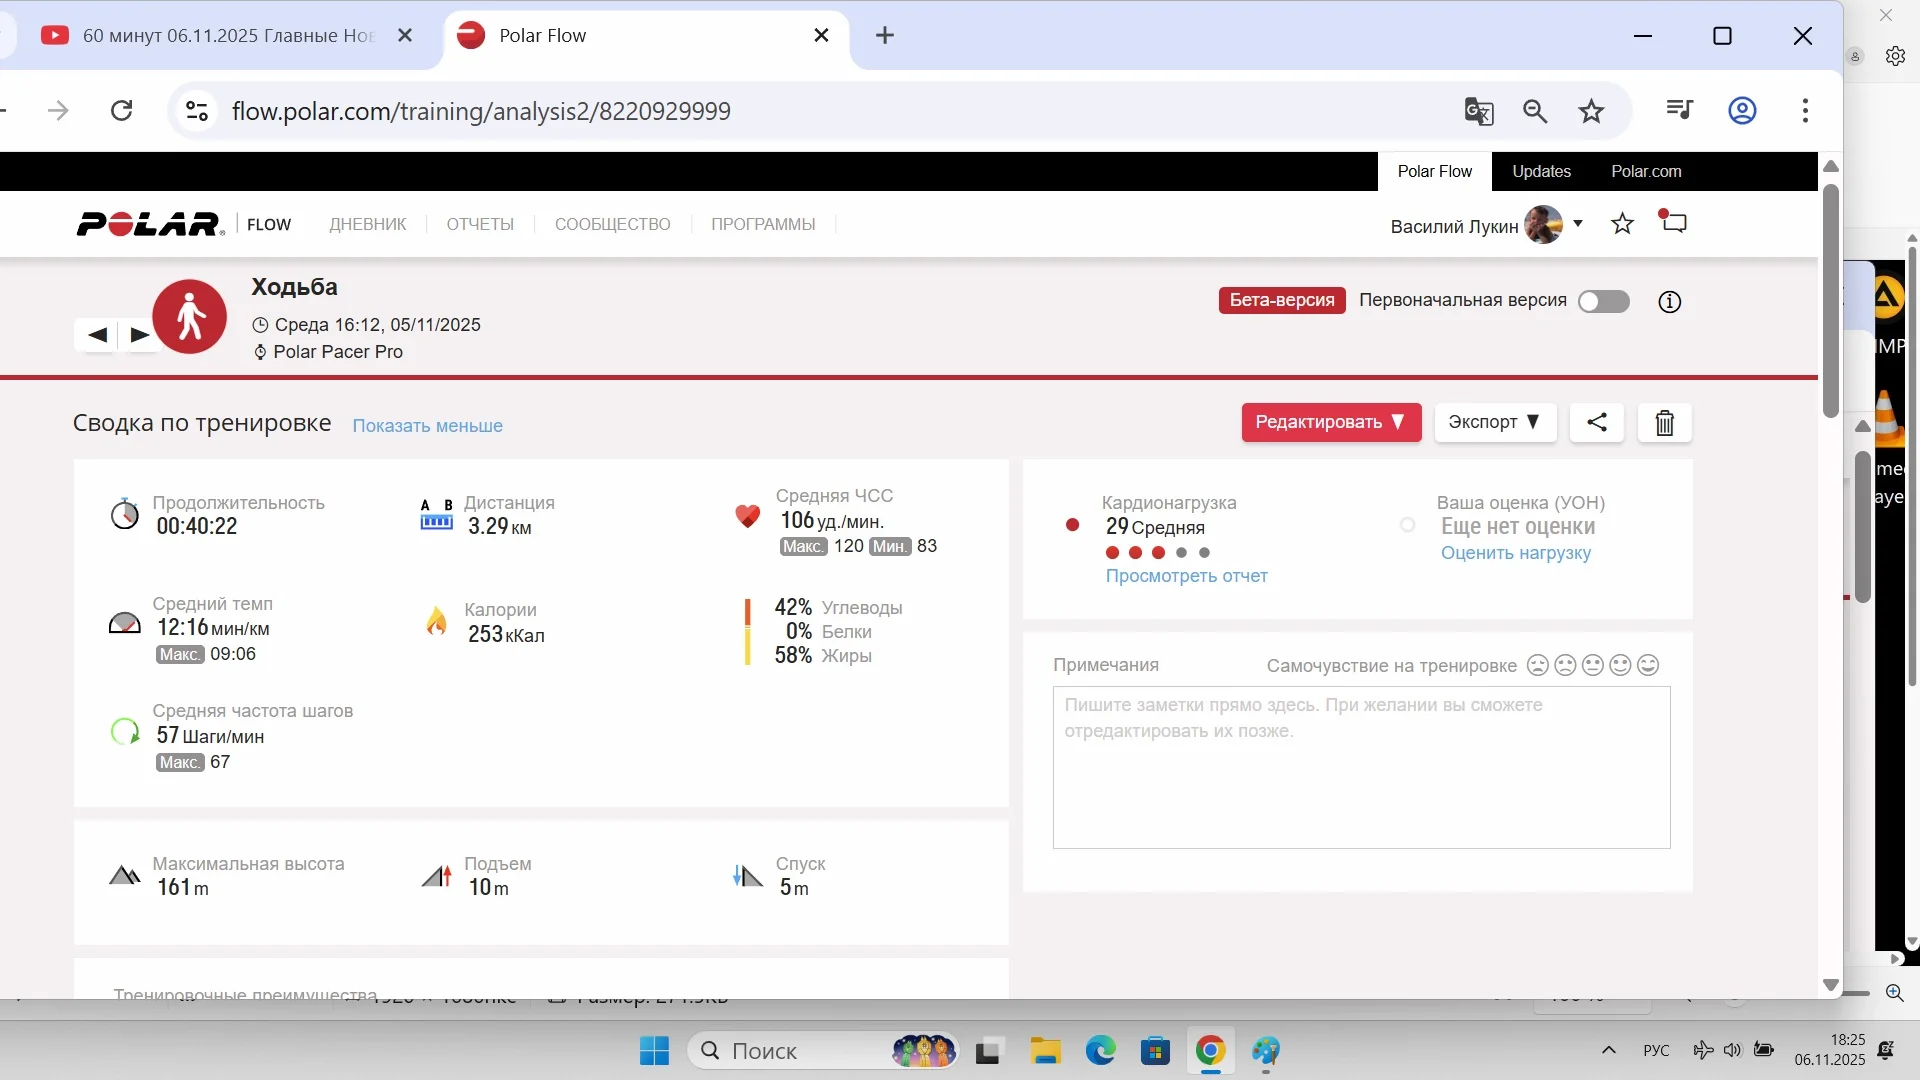The image size is (1920, 1080).
Task: Open notifications feed icon with red dot
Action: [1674, 222]
